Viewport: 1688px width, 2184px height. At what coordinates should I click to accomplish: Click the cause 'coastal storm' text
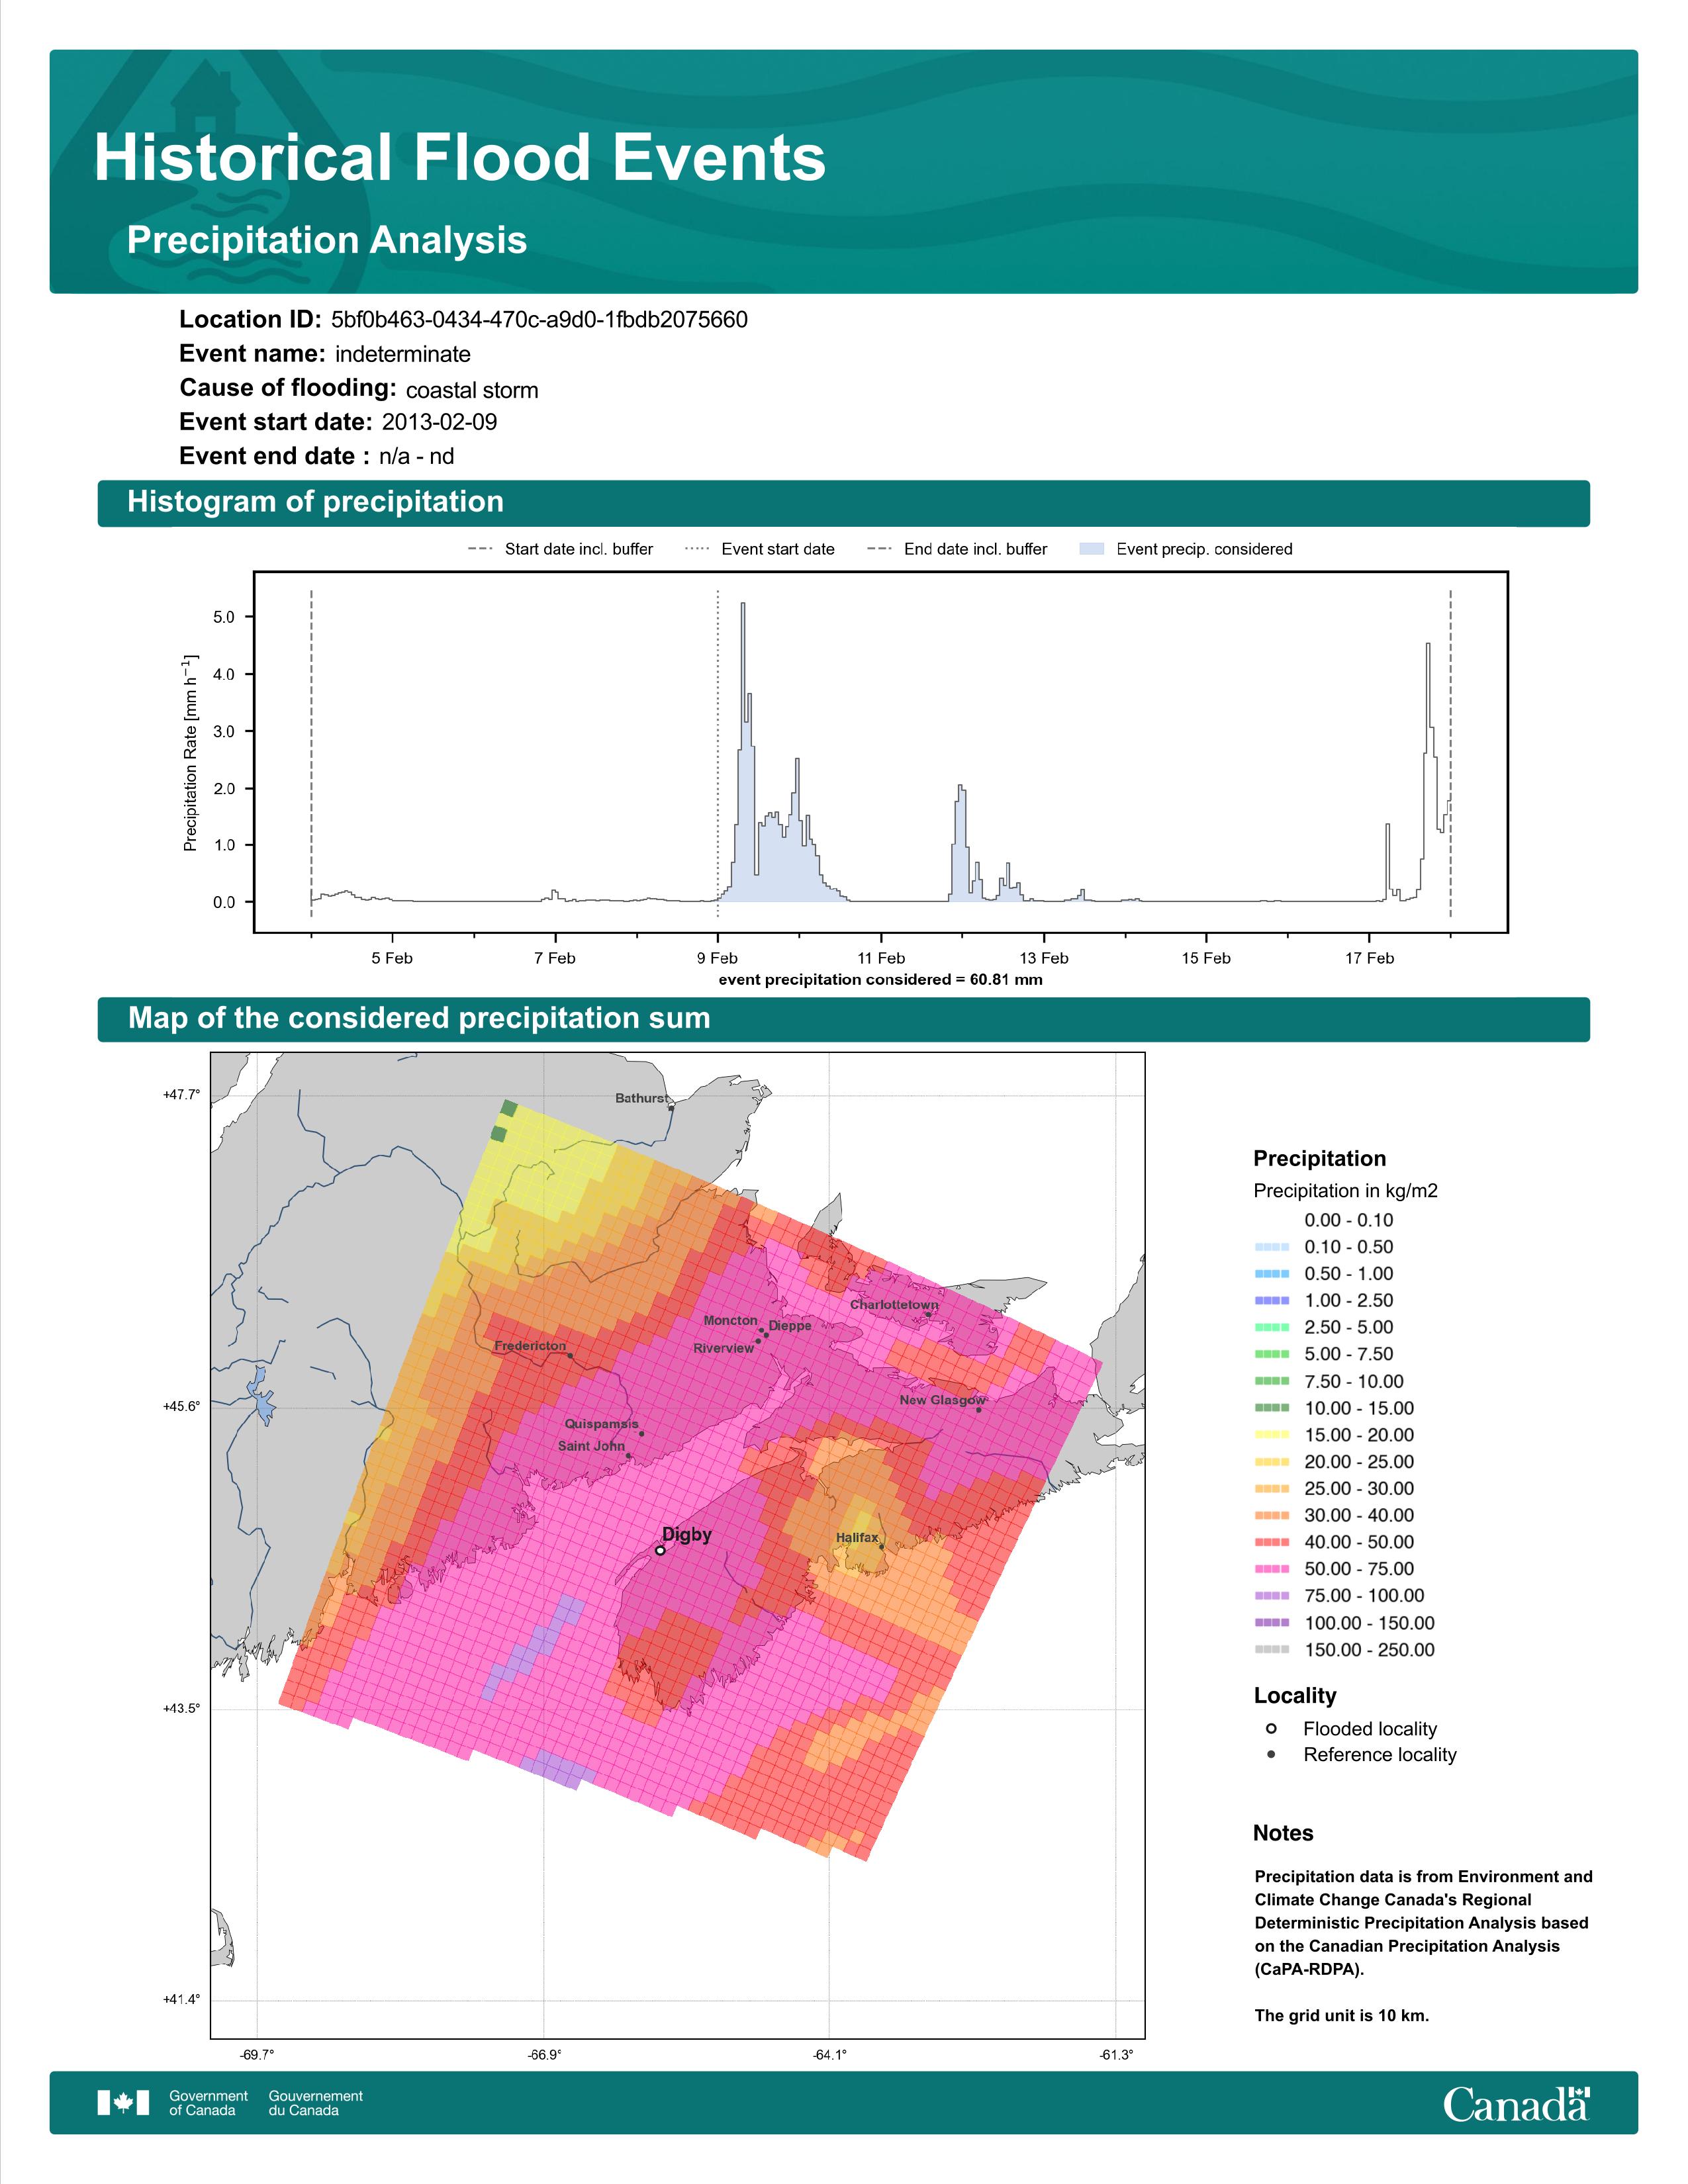tap(472, 390)
